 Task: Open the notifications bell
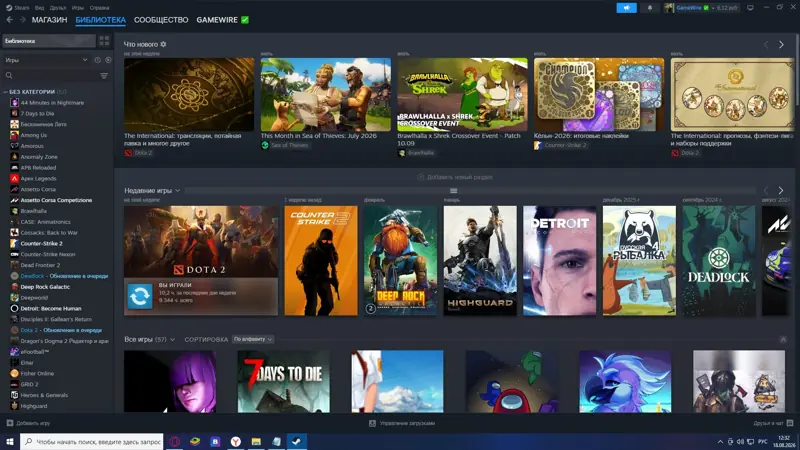(x=649, y=8)
